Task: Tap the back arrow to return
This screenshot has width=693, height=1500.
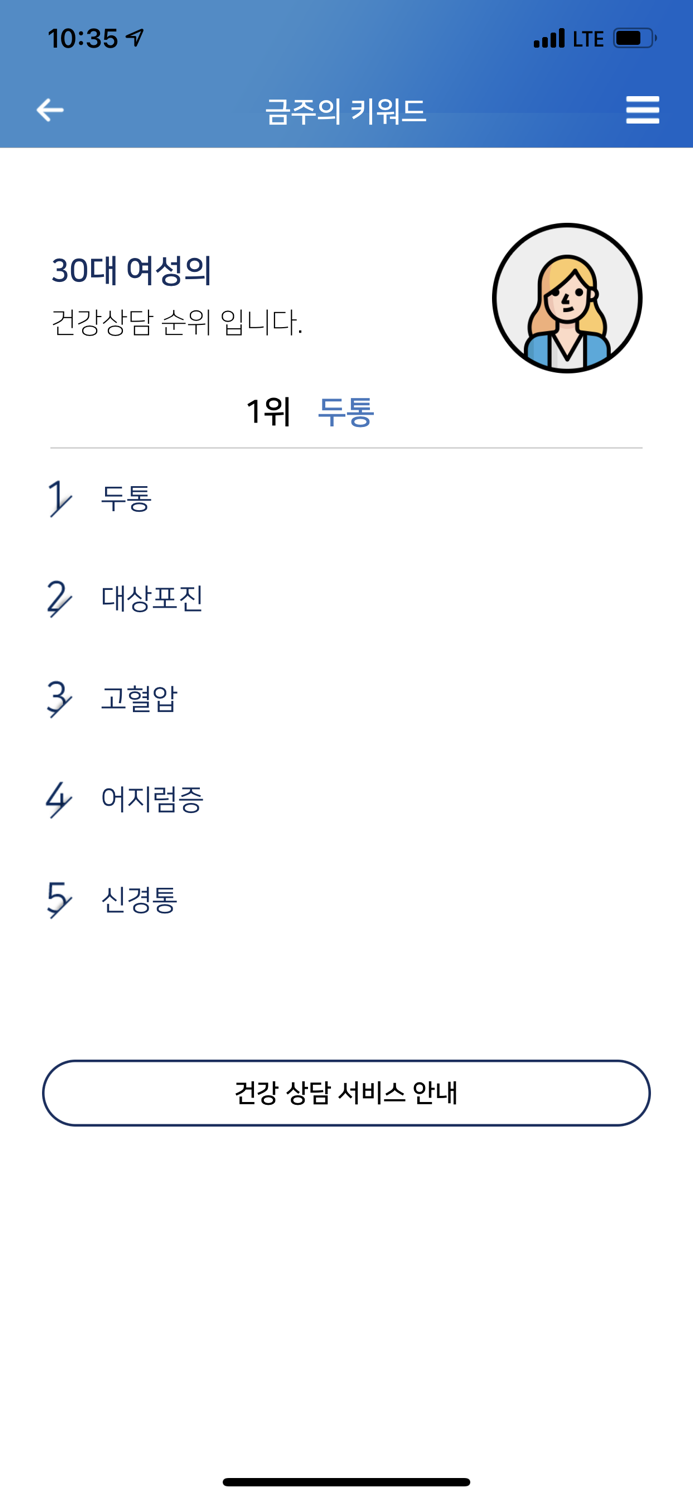Action: [49, 110]
